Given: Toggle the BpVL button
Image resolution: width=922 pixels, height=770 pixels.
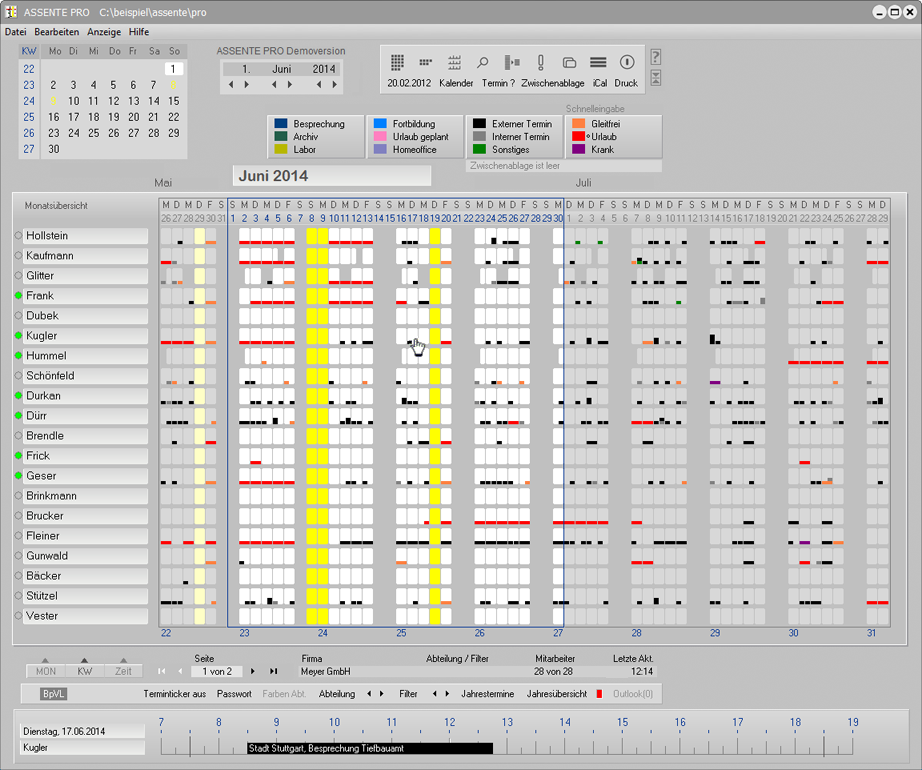Looking at the screenshot, I should (53, 694).
